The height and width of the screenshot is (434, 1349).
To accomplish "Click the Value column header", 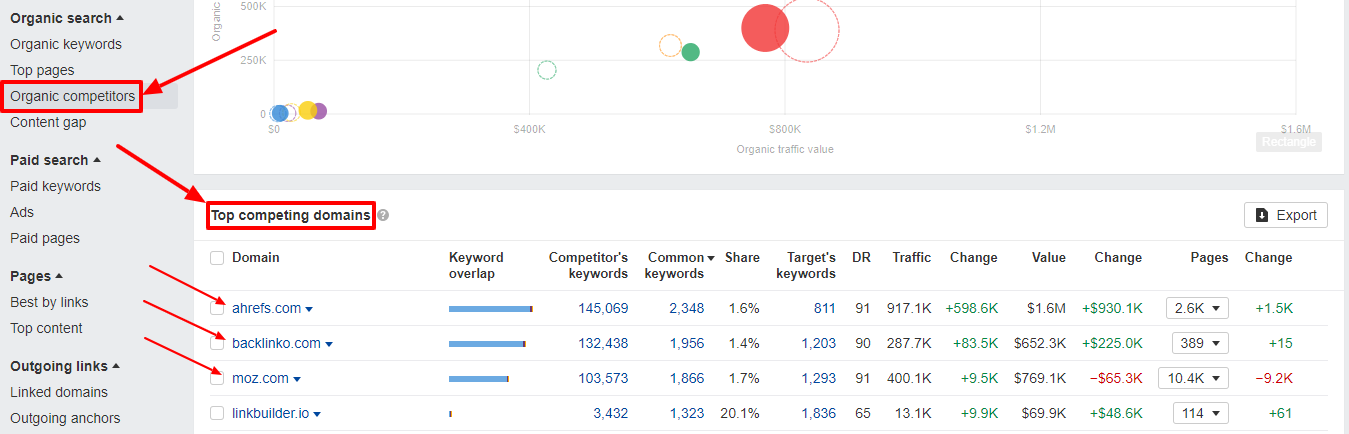I will coord(1049,257).
